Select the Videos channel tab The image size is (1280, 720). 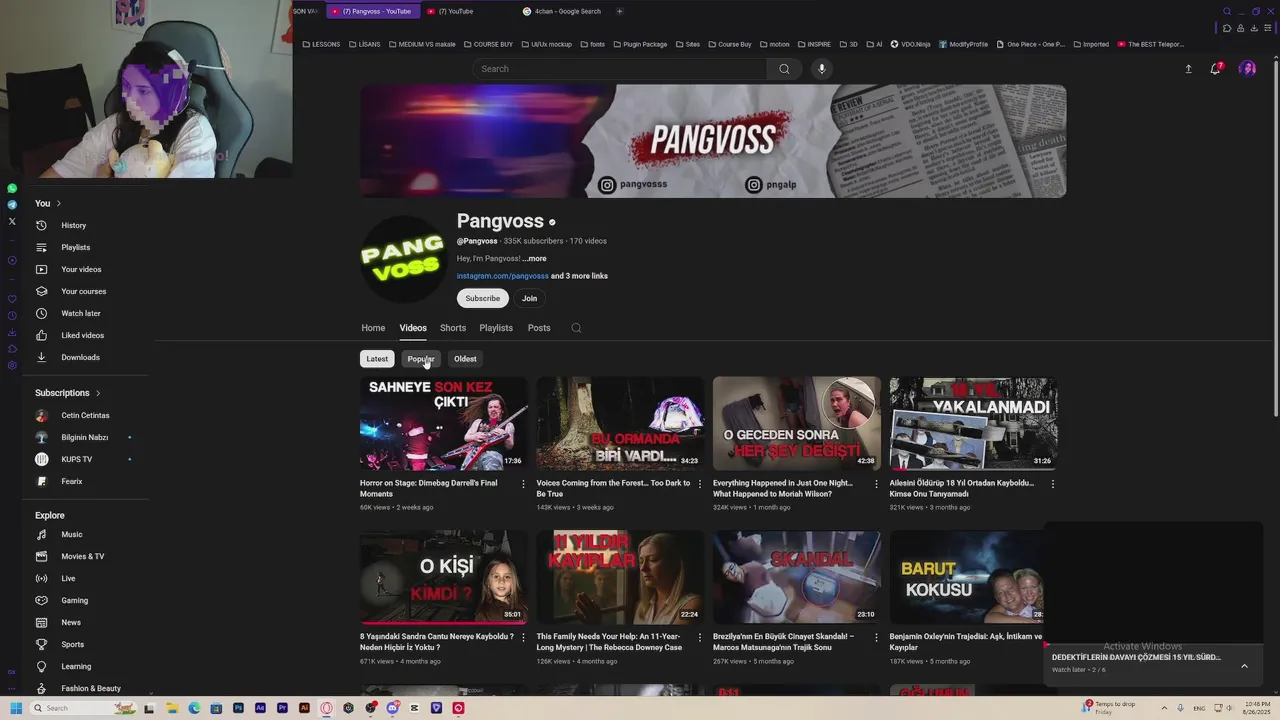pyautogui.click(x=413, y=328)
